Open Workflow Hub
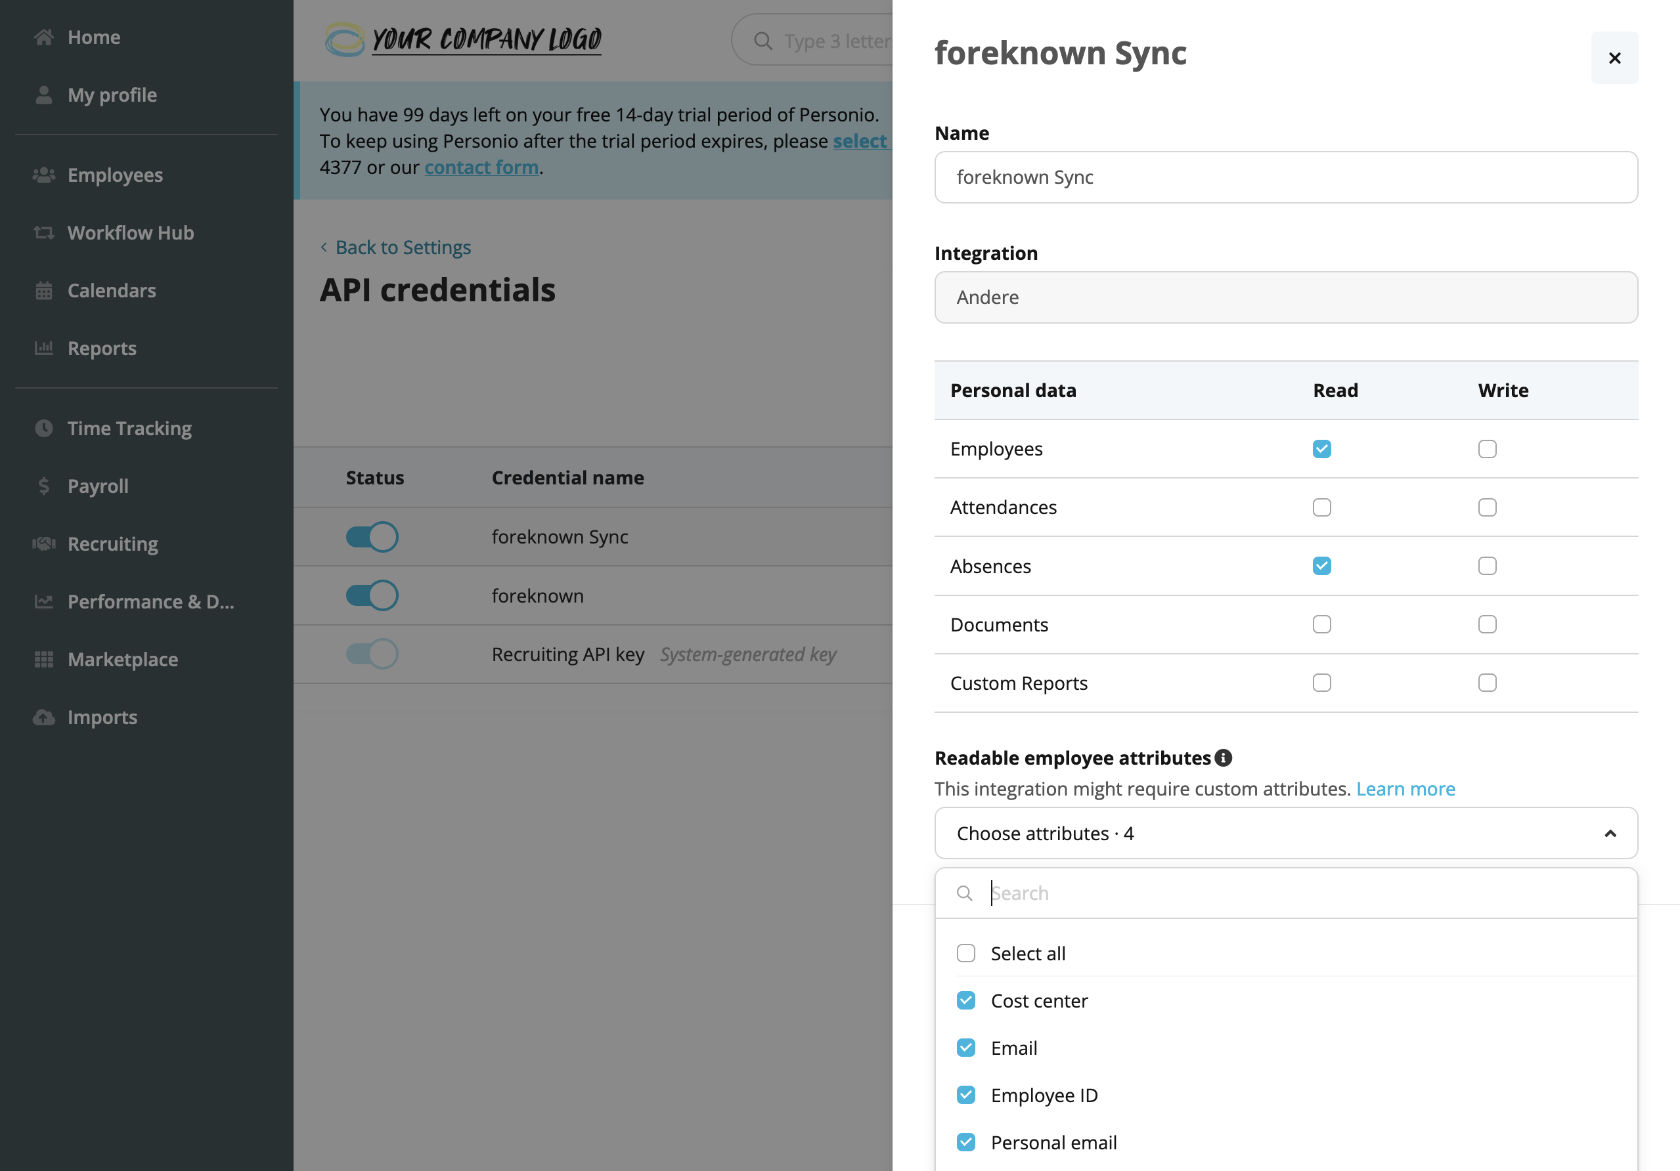1680x1171 pixels. 131,233
